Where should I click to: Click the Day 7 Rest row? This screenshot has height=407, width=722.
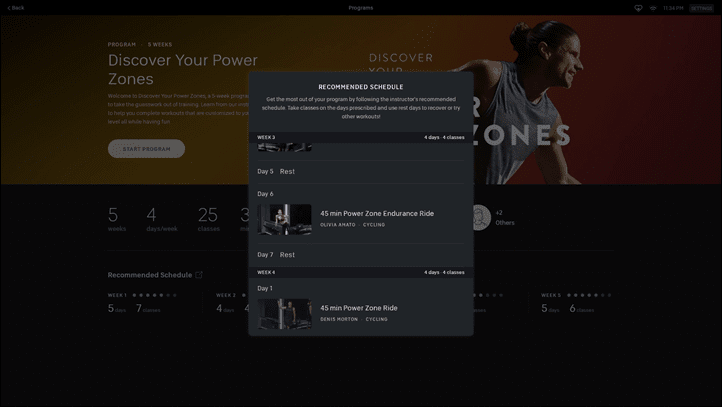(361, 255)
